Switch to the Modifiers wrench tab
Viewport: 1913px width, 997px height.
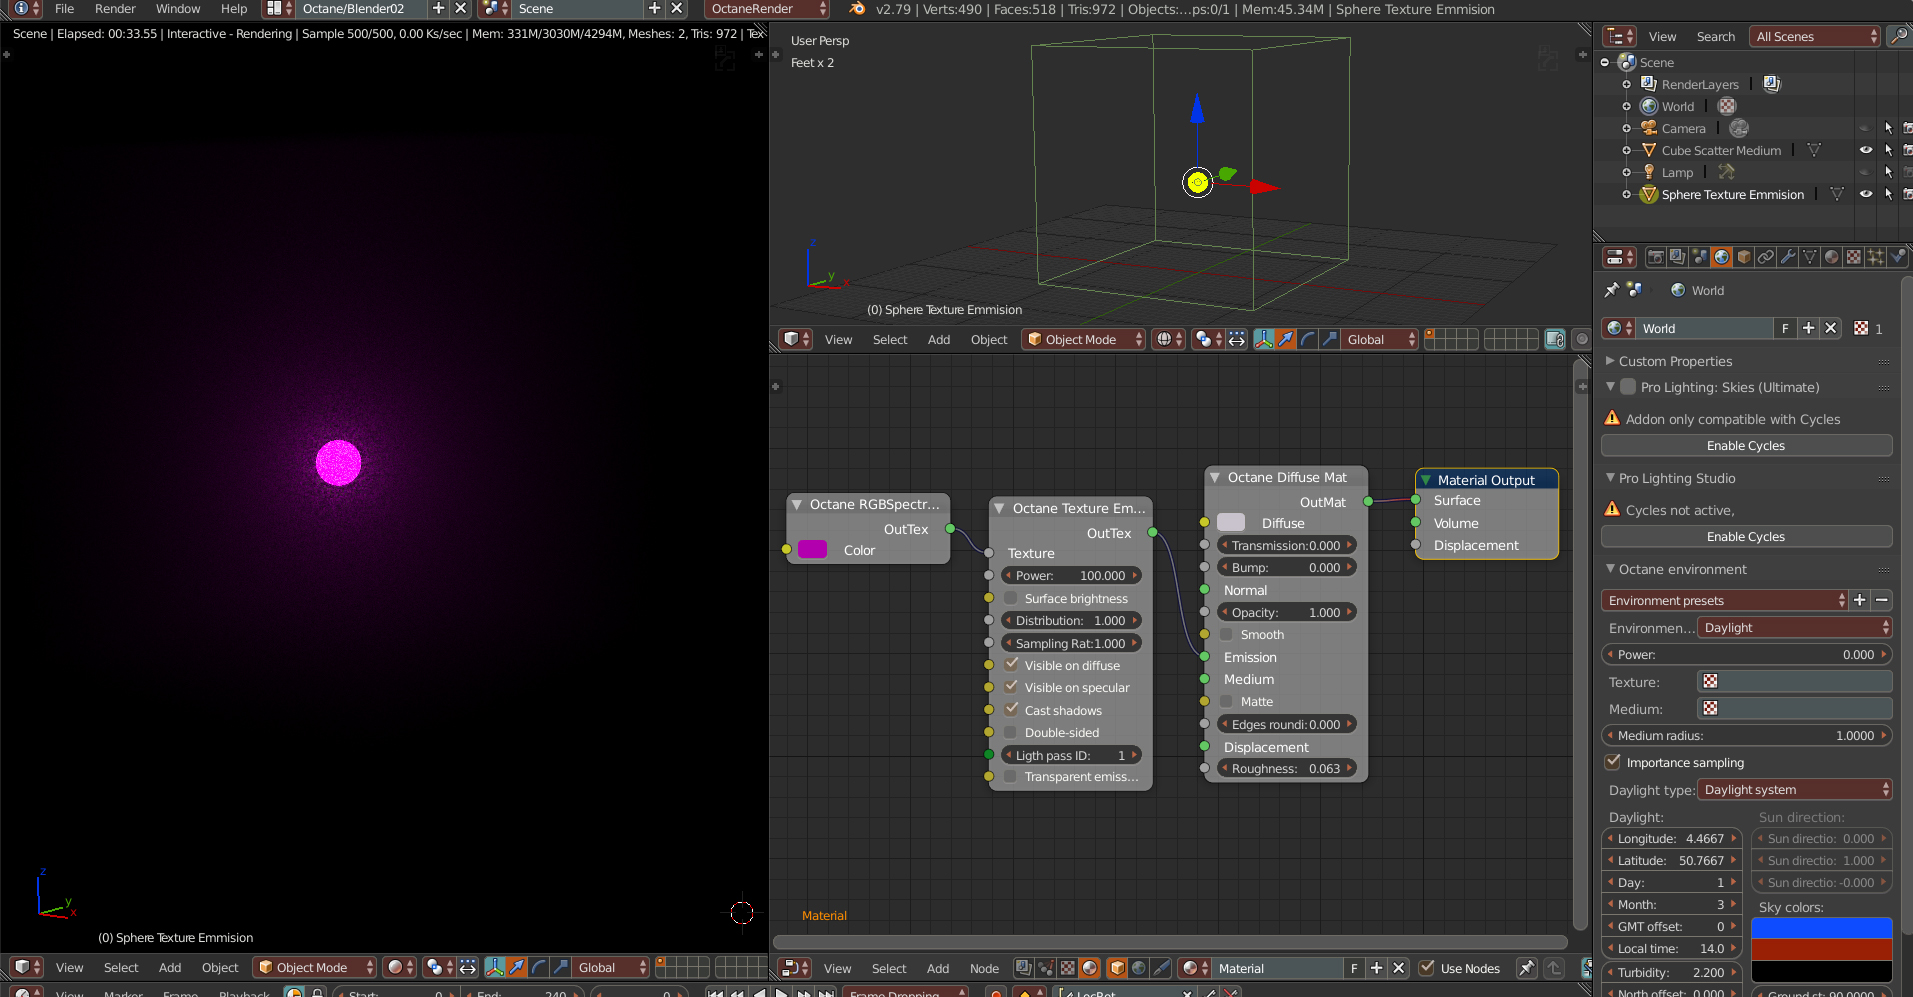coord(1788,257)
